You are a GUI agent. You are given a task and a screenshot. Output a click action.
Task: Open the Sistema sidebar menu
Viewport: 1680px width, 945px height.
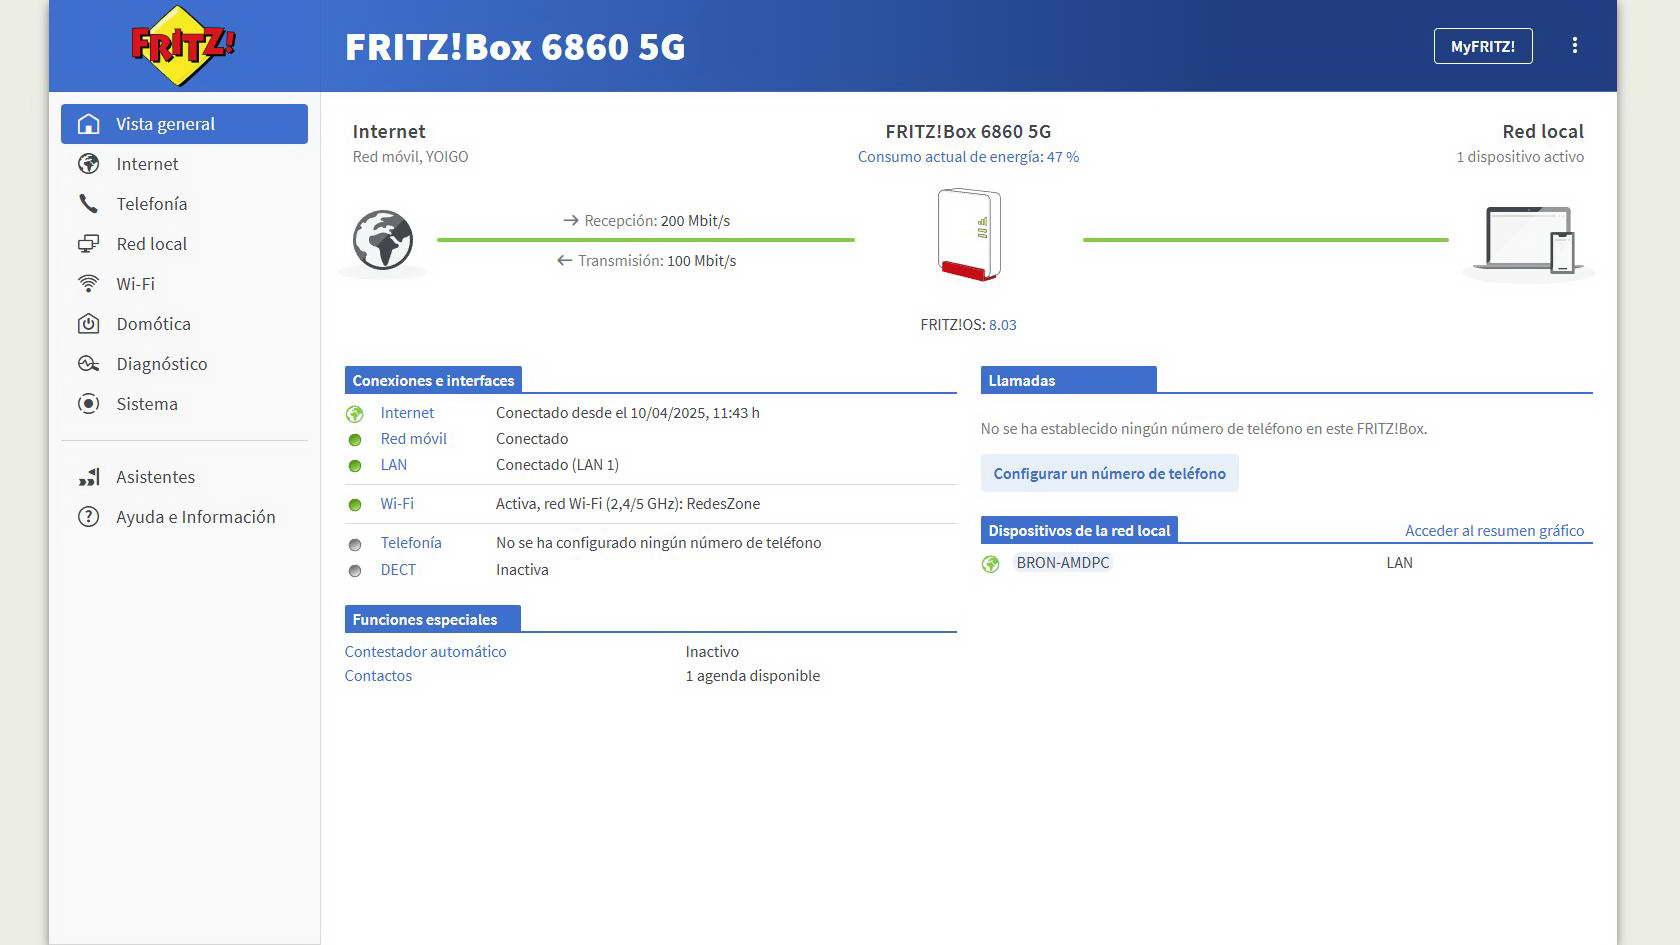tap(184, 404)
